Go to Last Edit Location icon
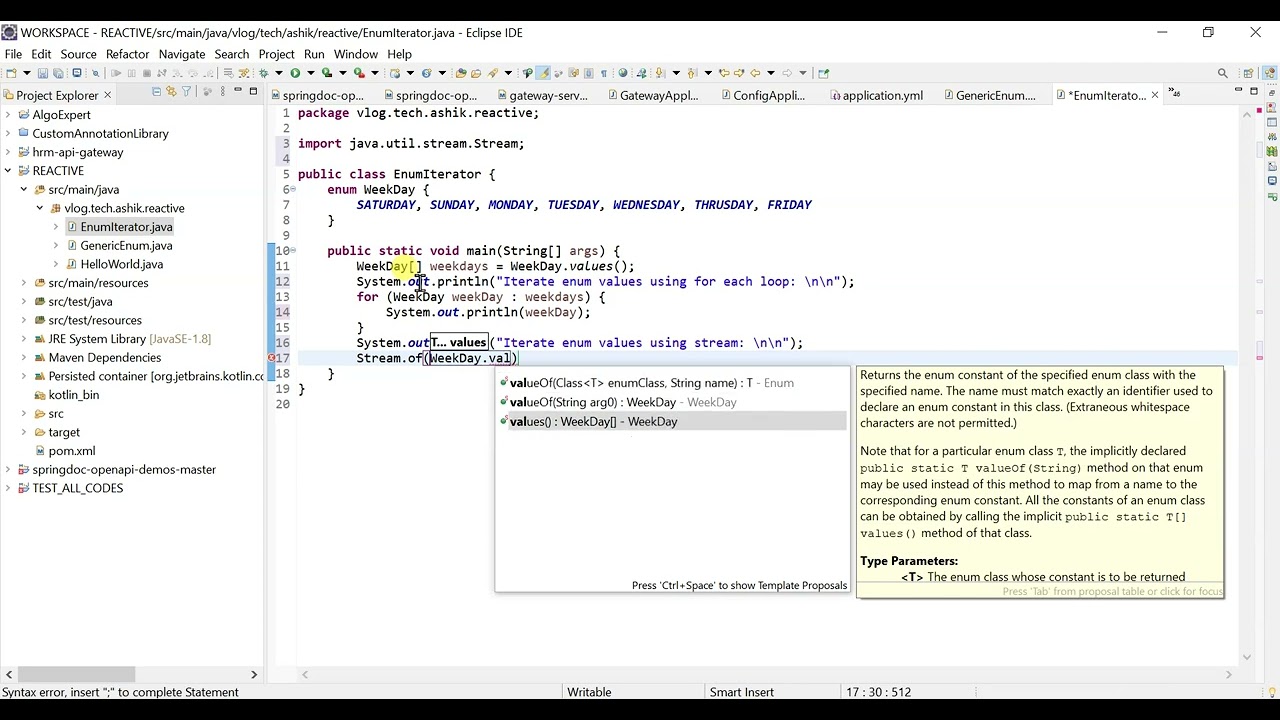This screenshot has height=720, width=1280. click(724, 73)
